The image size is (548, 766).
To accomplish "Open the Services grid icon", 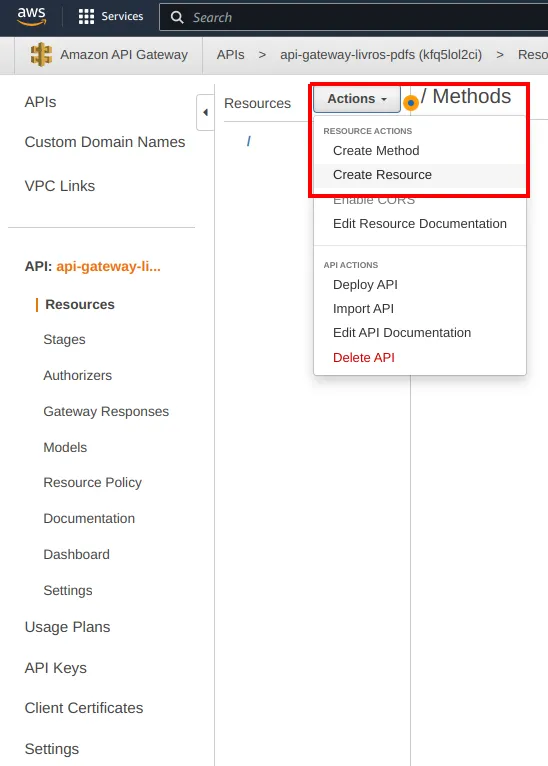I will point(86,17).
